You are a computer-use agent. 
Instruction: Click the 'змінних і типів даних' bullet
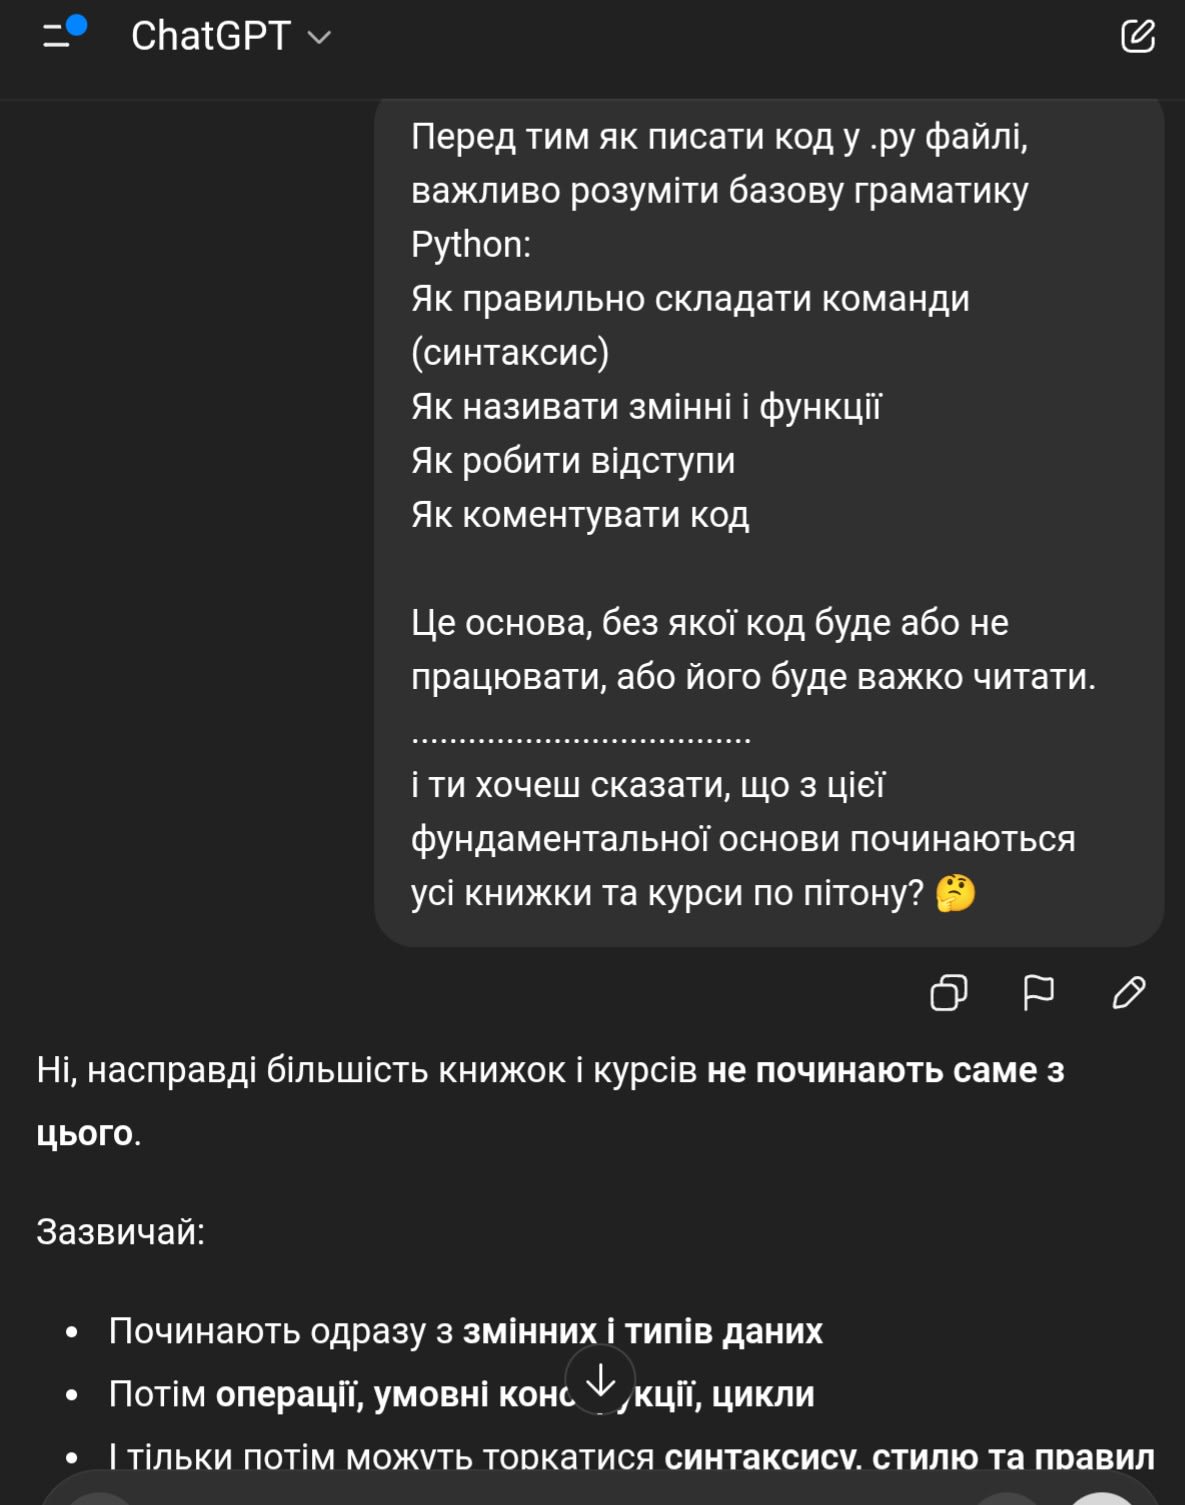click(642, 1331)
